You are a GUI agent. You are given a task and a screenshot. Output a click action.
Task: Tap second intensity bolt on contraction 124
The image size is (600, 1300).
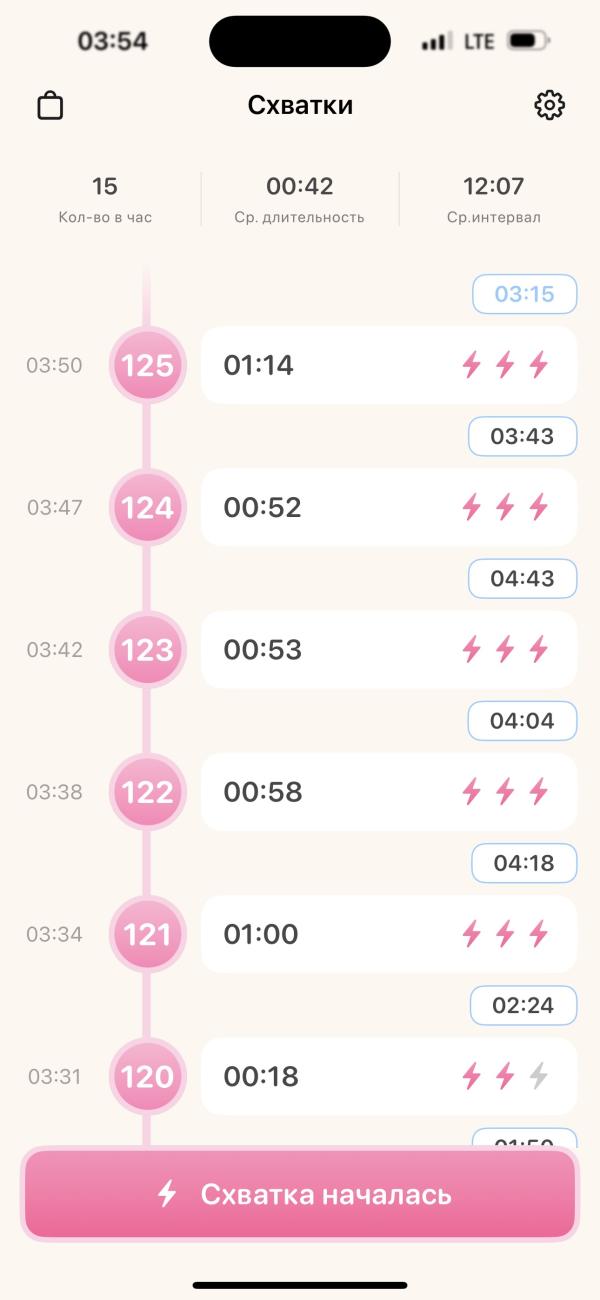point(505,508)
